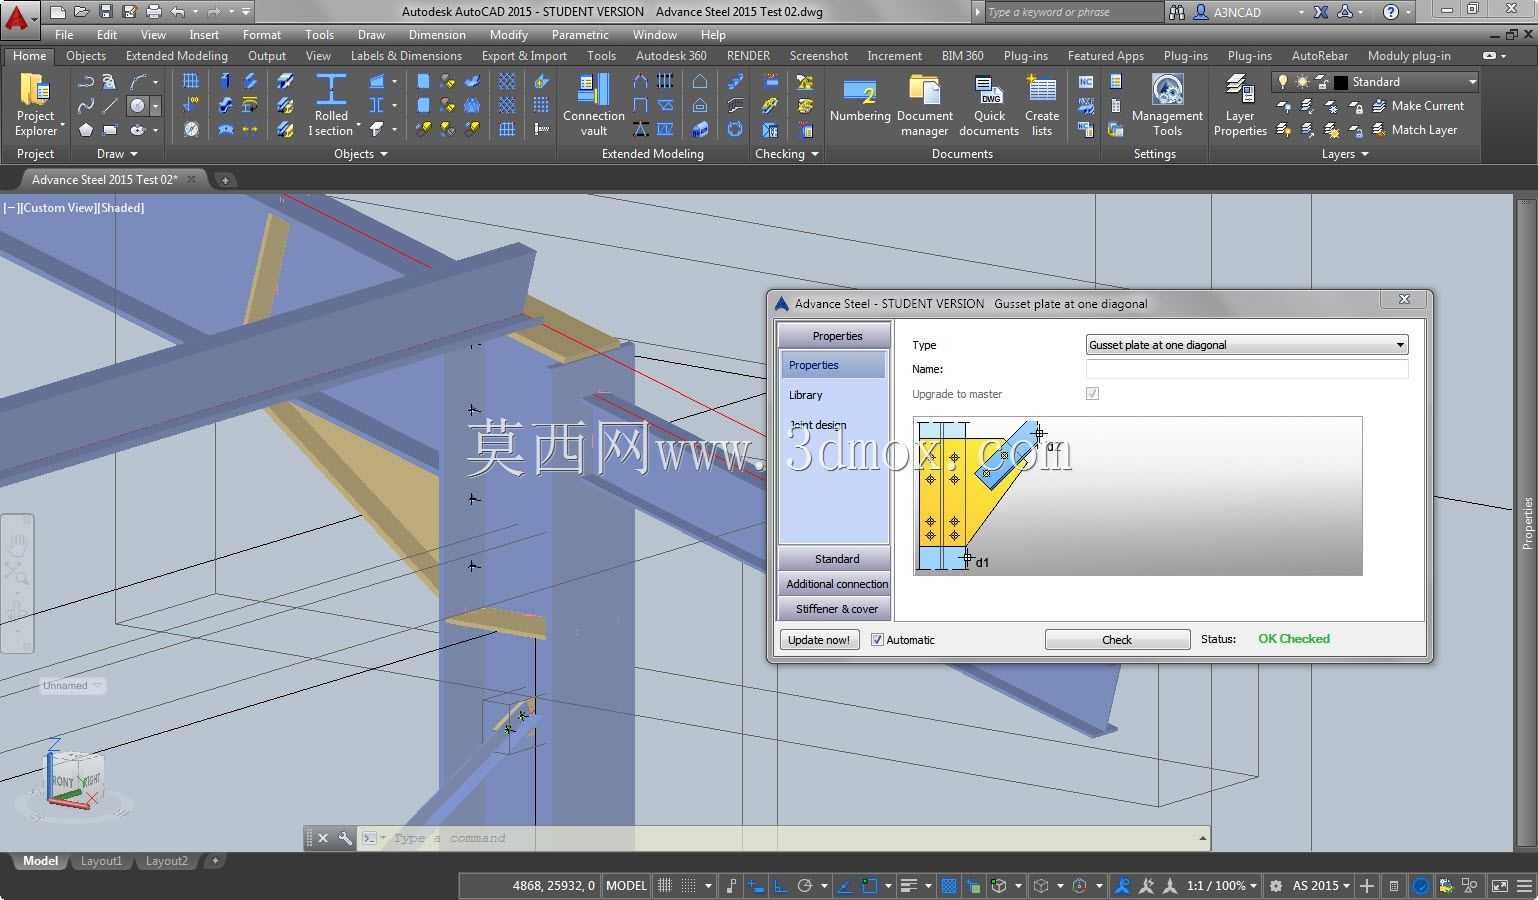Click the Undo arrow icon
Screen dimensions: 1538x900
pos(177,12)
